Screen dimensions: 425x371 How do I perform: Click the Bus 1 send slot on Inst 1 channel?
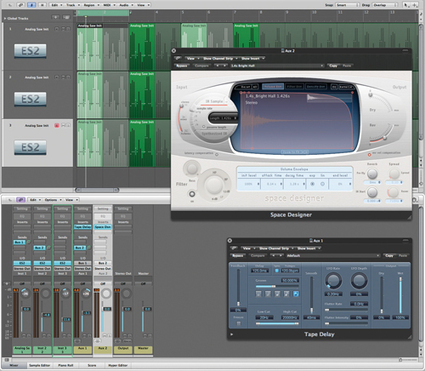click(19, 242)
